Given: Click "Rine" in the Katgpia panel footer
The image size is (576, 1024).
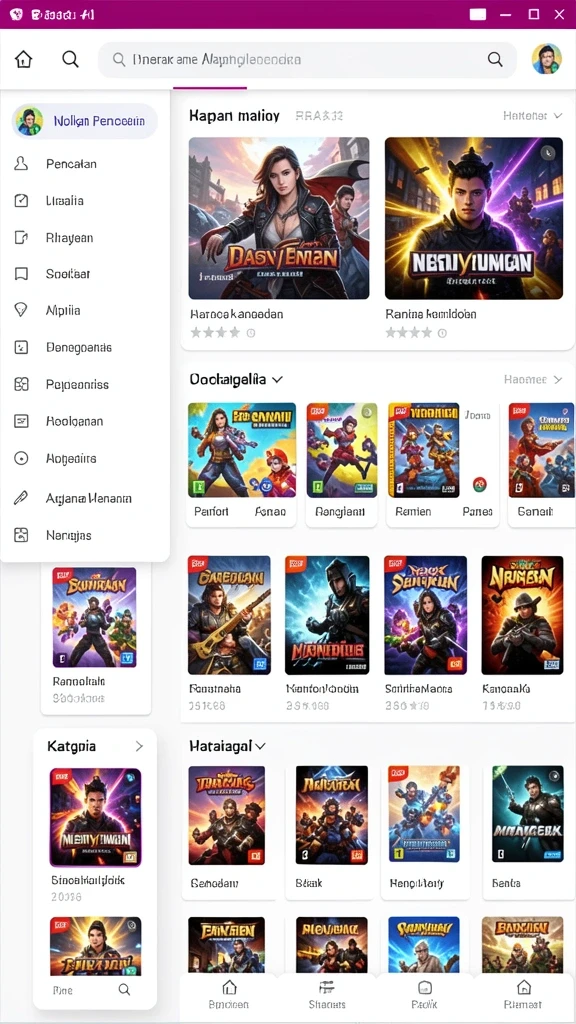Looking at the screenshot, I should coord(62,991).
